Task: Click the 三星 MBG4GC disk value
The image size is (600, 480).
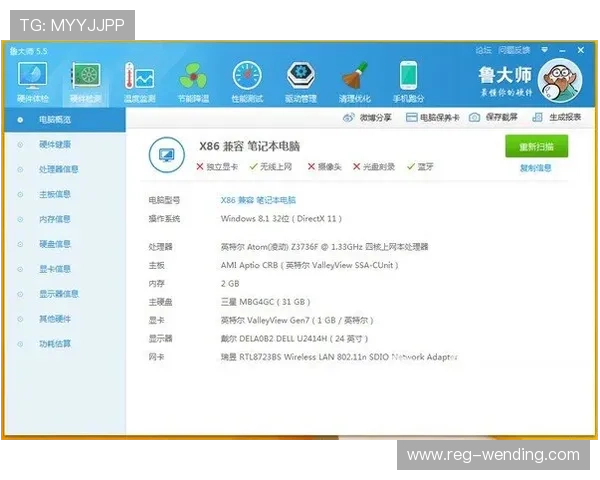Action: [x=265, y=302]
